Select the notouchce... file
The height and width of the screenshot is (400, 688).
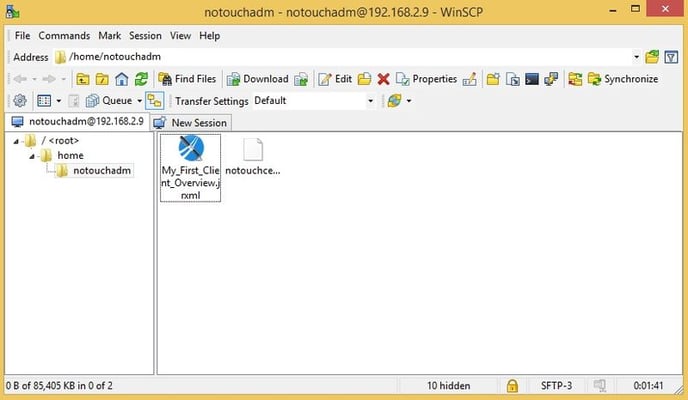[x=253, y=157]
